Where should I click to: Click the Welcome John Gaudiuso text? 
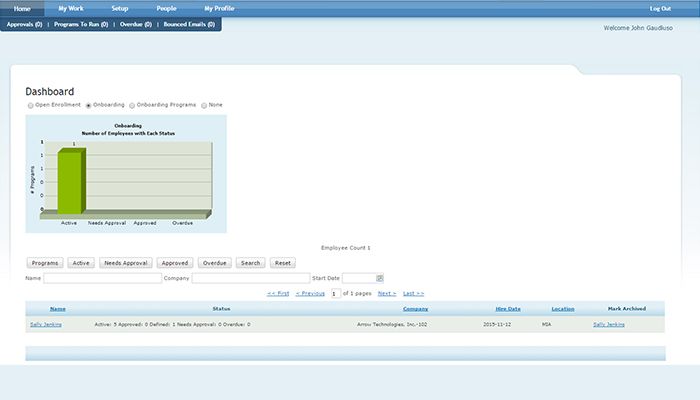click(638, 28)
